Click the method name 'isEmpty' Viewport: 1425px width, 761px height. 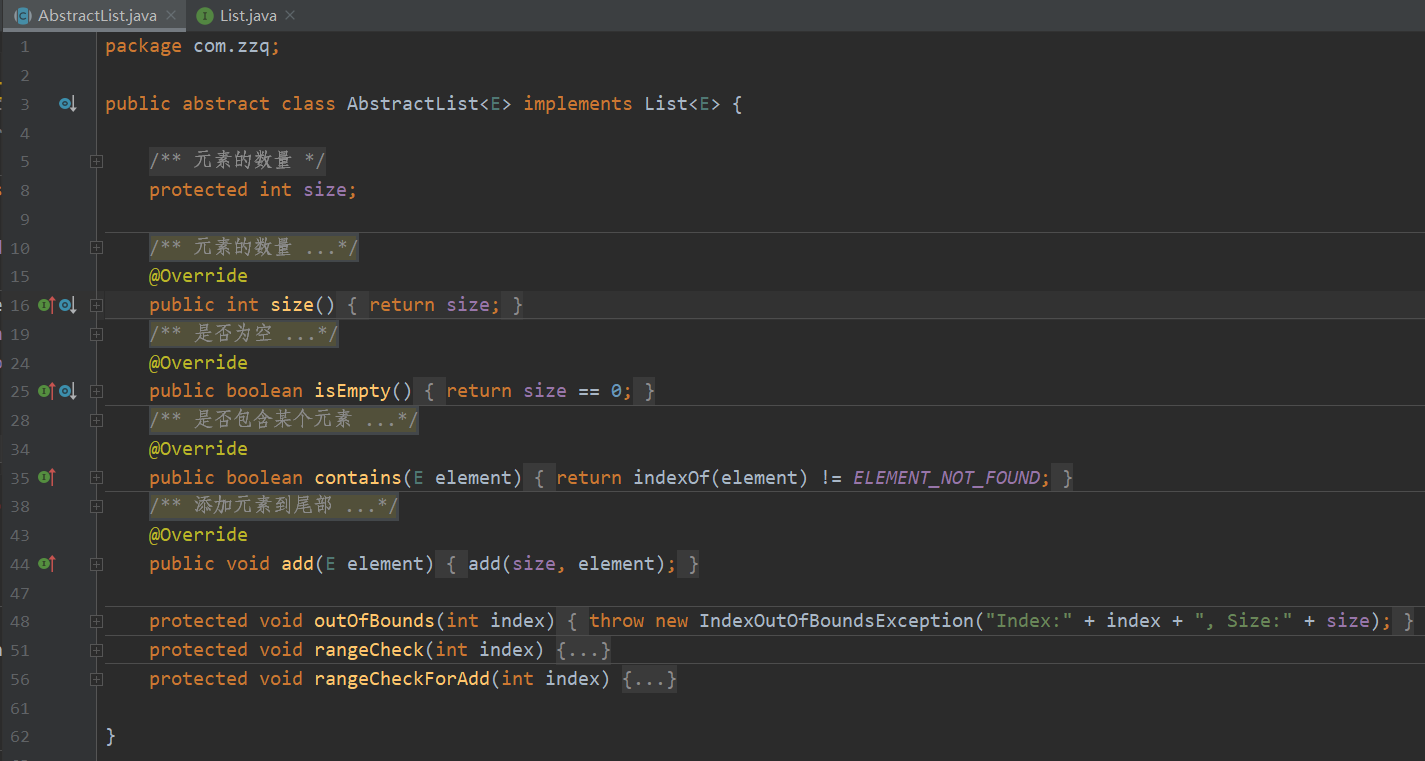(353, 391)
